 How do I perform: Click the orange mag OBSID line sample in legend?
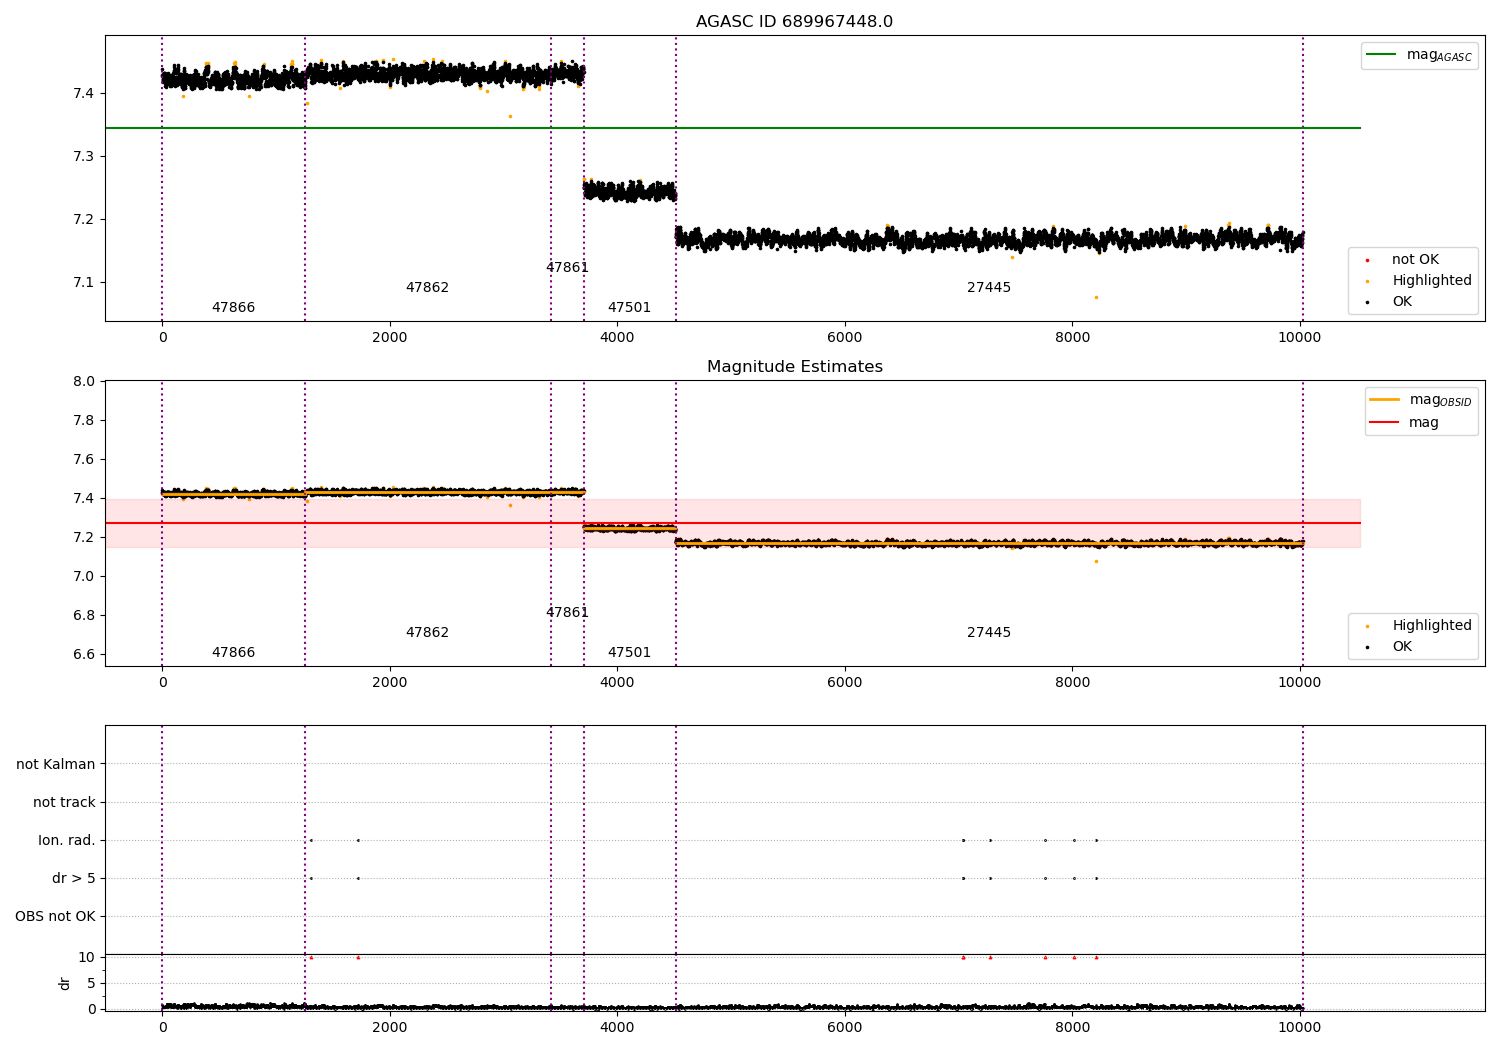click(x=1384, y=399)
